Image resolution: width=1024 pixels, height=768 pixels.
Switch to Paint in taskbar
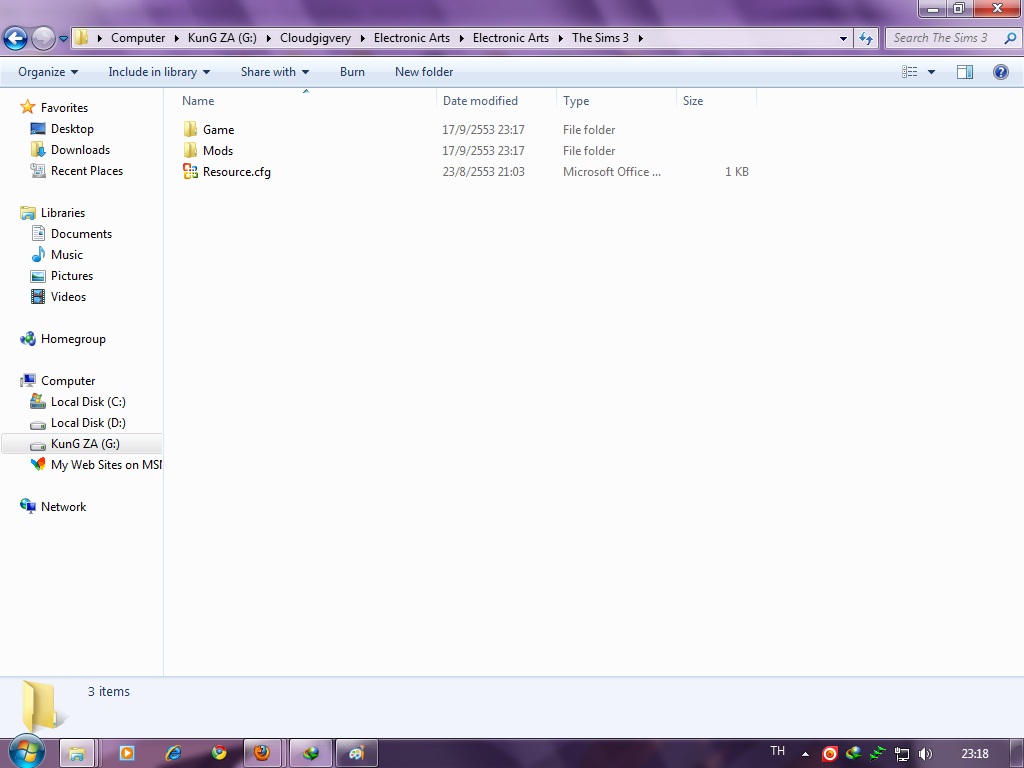coord(356,754)
